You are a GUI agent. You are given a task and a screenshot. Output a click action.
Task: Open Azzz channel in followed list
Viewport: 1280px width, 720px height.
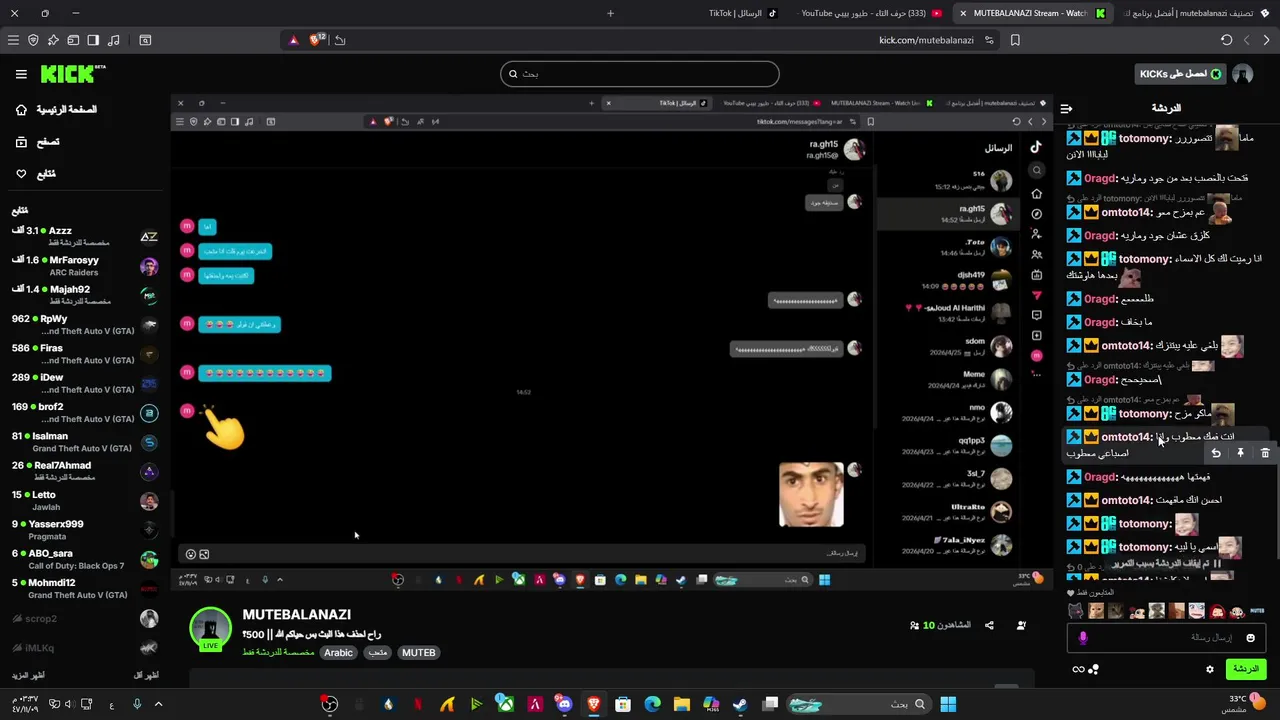pyautogui.click(x=85, y=236)
